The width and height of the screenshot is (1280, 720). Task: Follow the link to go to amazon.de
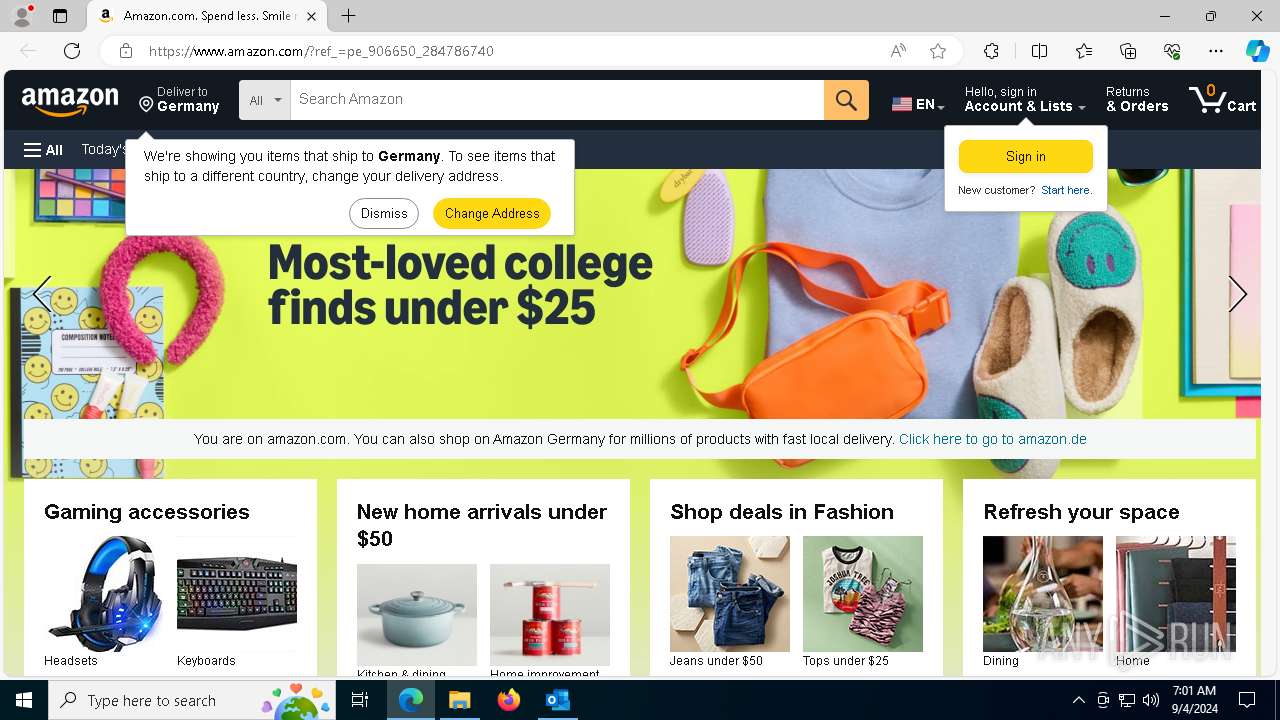992,439
